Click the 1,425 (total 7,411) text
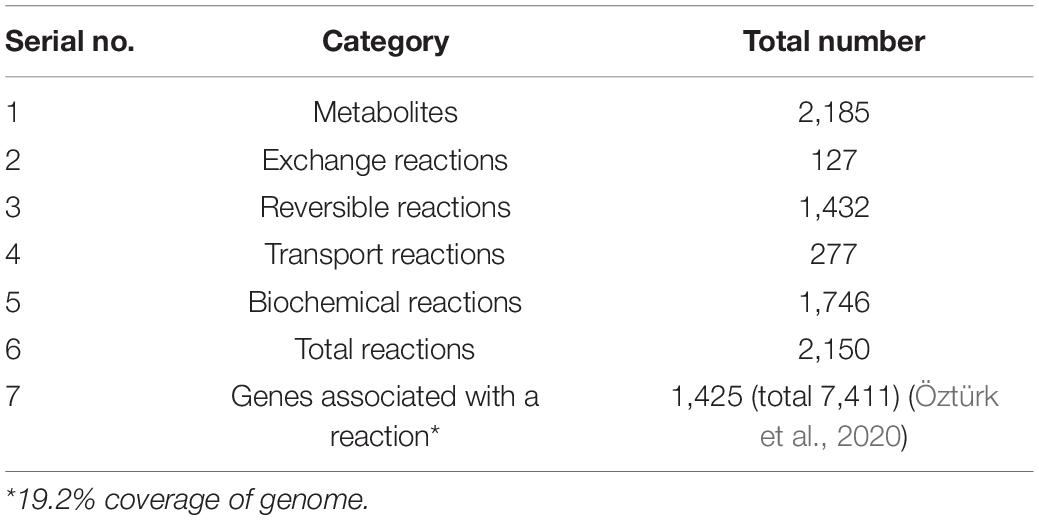Viewport: 1039px width, 520px height. (x=787, y=397)
